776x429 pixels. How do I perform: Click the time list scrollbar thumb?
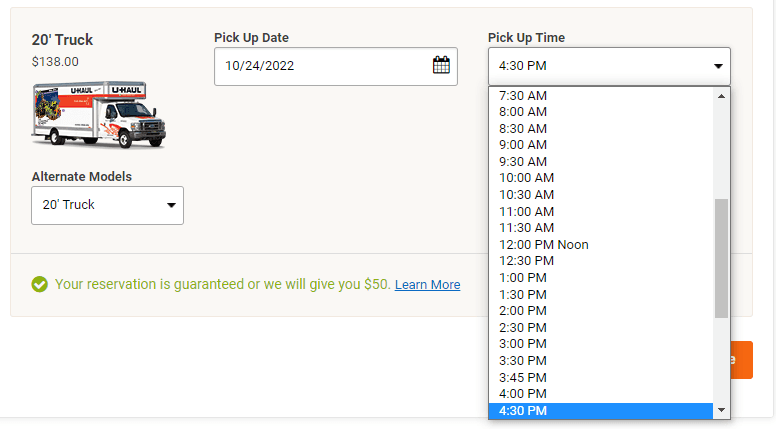click(721, 258)
